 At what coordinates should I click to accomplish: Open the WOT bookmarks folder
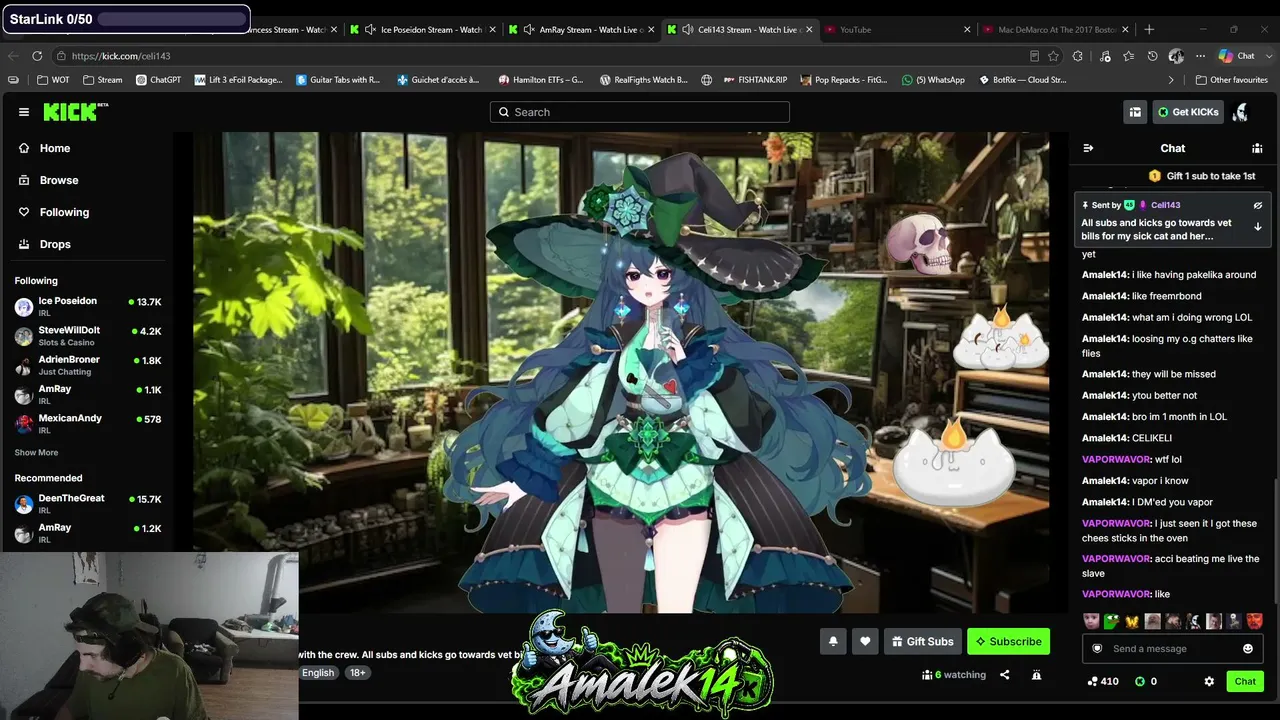pyautogui.click(x=53, y=80)
